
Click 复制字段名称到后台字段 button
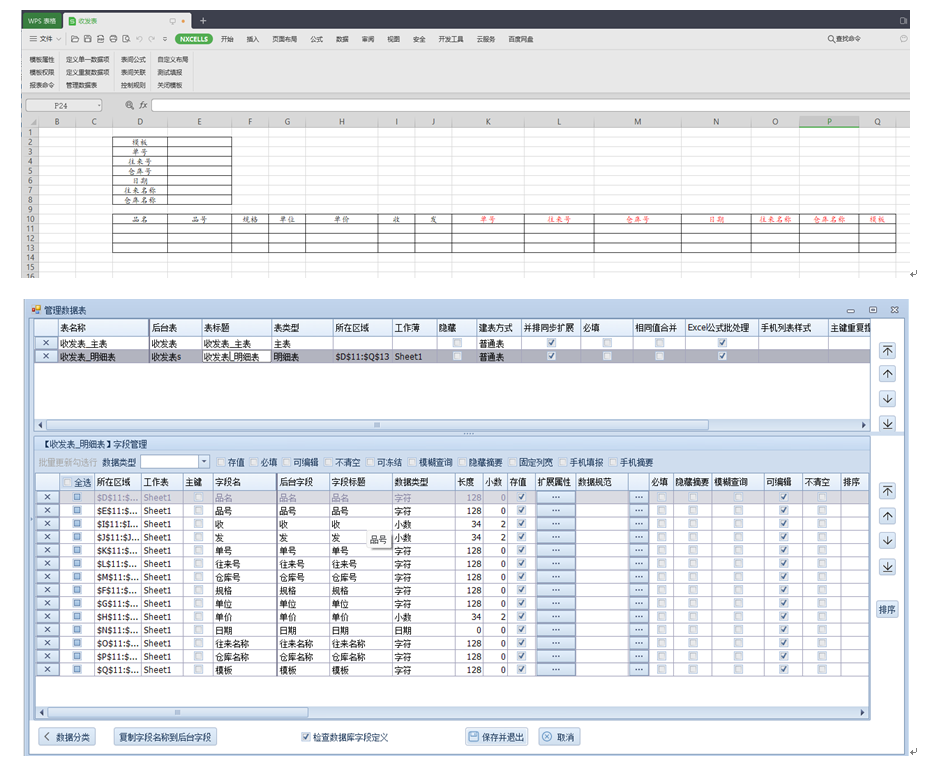tap(167, 737)
